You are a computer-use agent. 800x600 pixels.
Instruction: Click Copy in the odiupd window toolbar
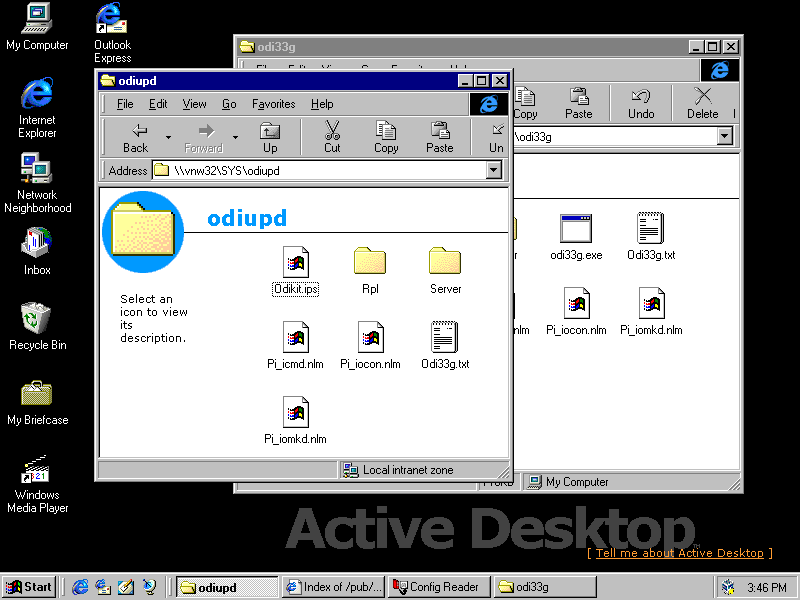click(x=386, y=138)
